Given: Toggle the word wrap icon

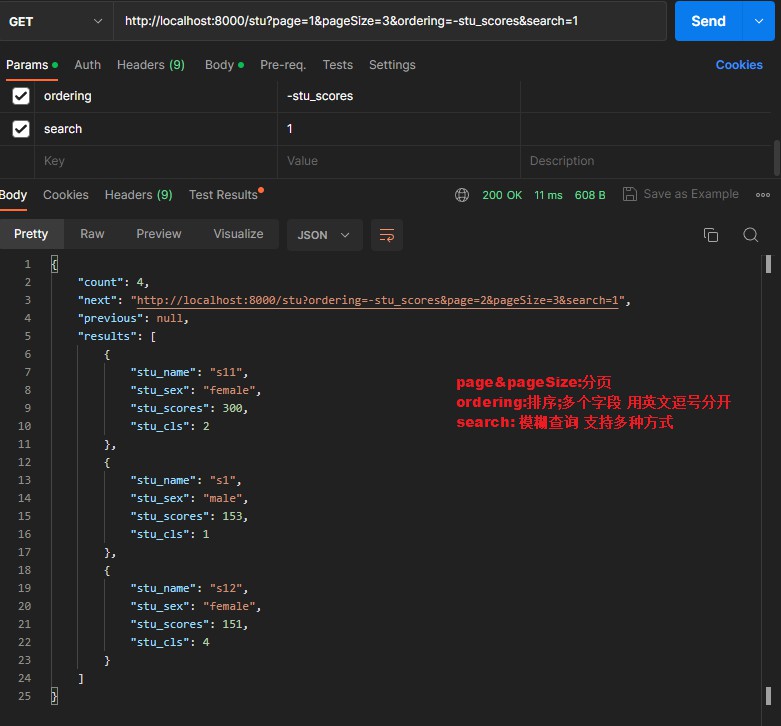Looking at the screenshot, I should (x=387, y=235).
